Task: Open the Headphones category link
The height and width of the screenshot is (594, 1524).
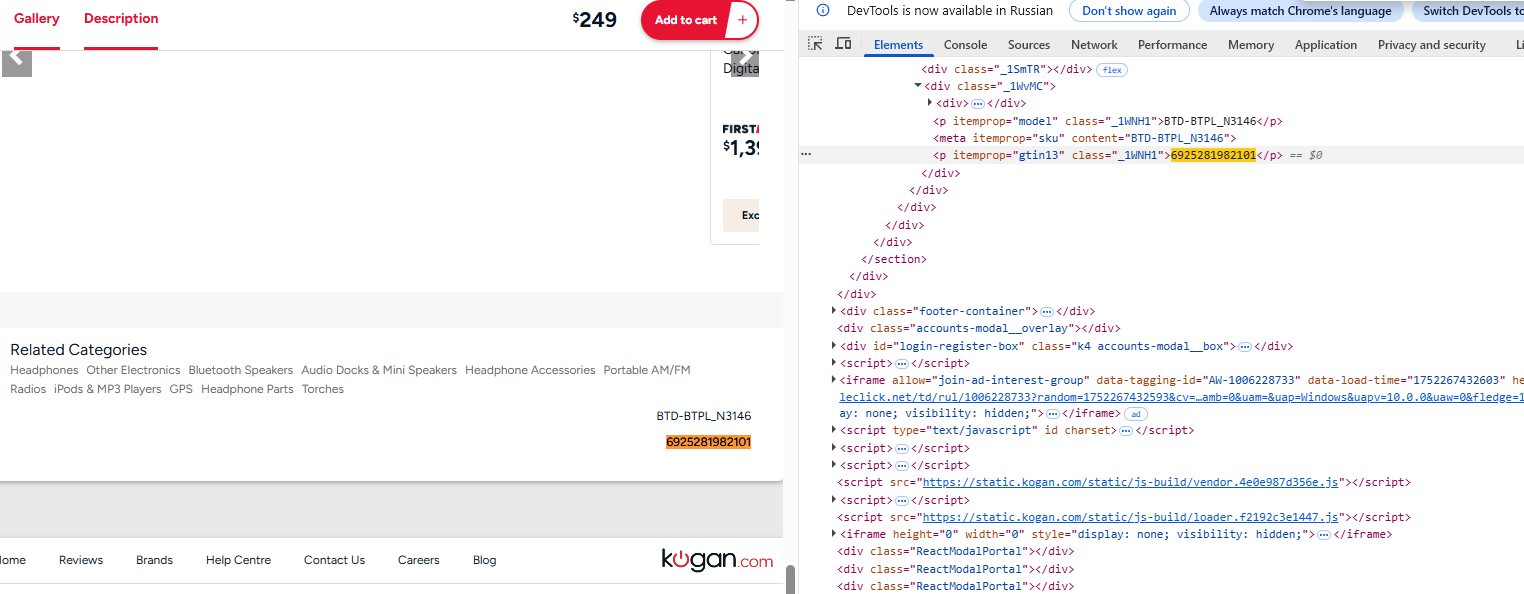Action: (44, 370)
